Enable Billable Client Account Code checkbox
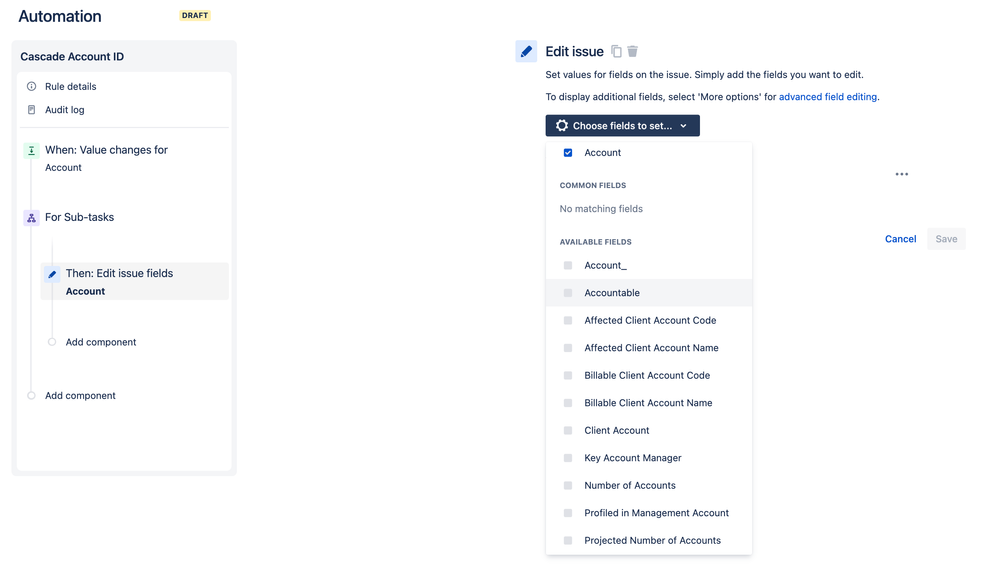This screenshot has height=574, width=998. (x=568, y=375)
